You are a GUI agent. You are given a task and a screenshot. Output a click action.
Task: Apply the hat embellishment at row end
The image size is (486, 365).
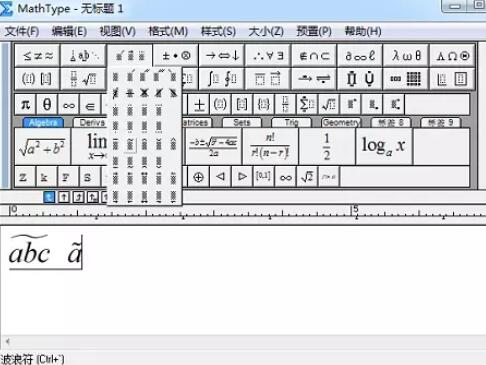[x=173, y=144]
